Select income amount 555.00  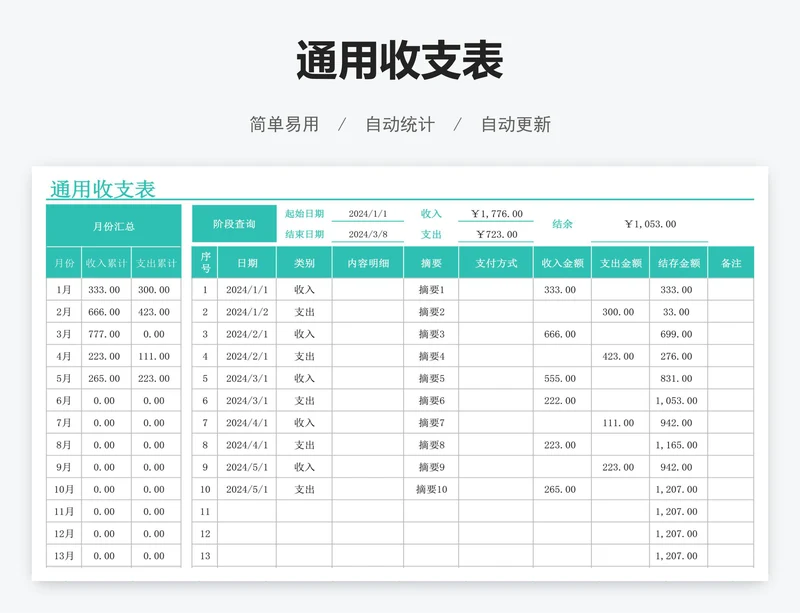(560, 379)
